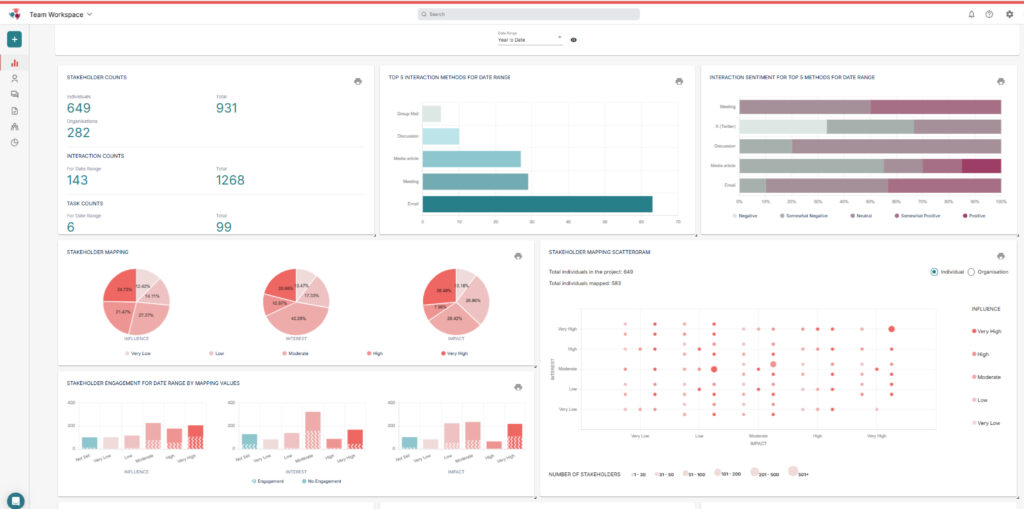The width and height of the screenshot is (1024, 509).
Task: Toggle Moderate legend under pie charts
Action: [x=295, y=353]
